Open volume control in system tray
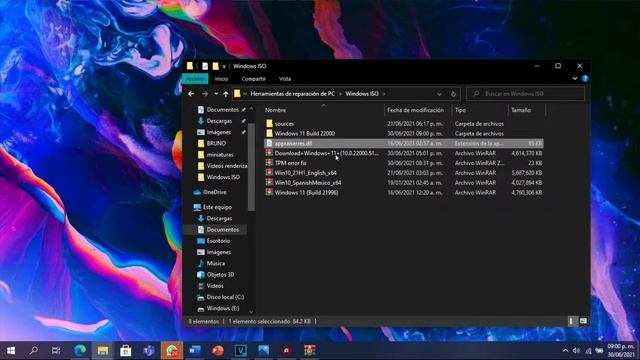The height and width of the screenshot is (360, 640). coord(576,351)
